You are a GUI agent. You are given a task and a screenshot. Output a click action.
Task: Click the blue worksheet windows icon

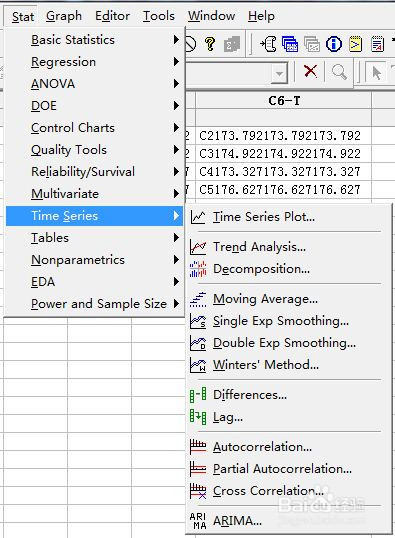tap(290, 44)
